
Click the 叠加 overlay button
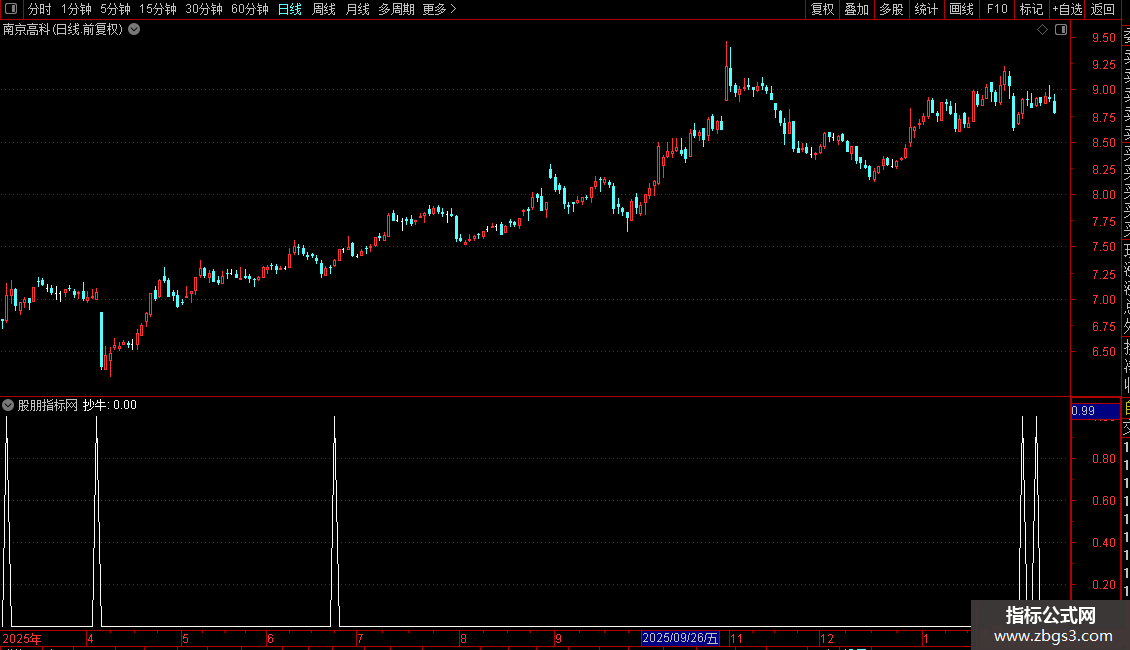click(857, 9)
